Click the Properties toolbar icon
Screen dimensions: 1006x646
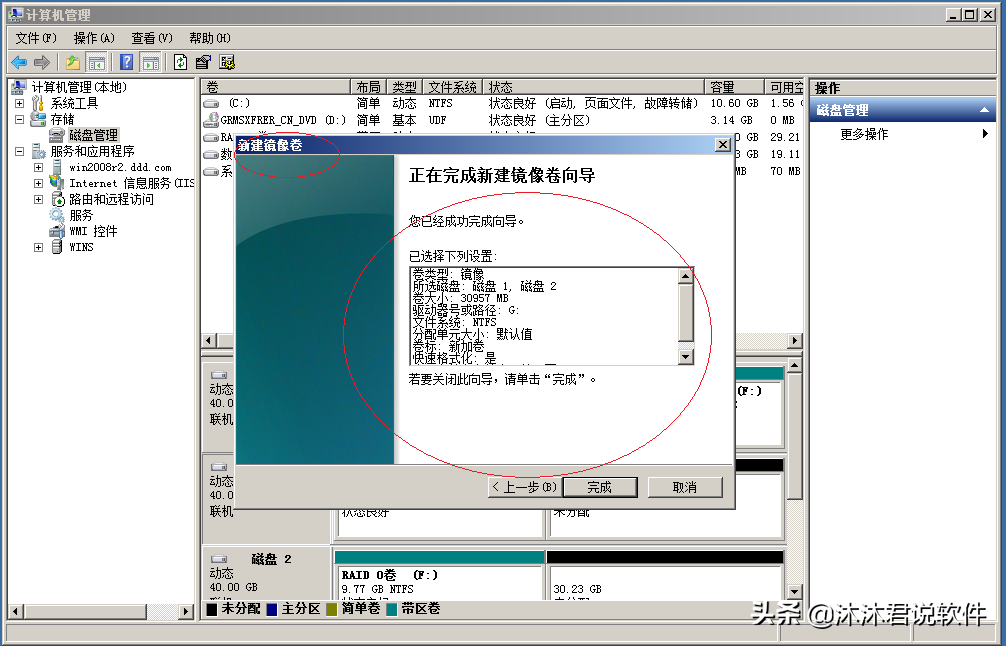pyautogui.click(x=203, y=62)
